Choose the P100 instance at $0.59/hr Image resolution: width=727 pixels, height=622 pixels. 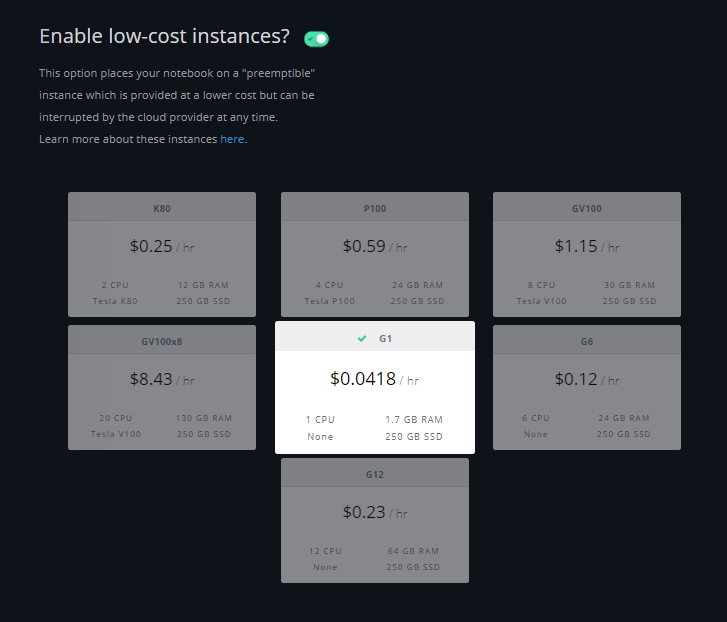tap(375, 255)
